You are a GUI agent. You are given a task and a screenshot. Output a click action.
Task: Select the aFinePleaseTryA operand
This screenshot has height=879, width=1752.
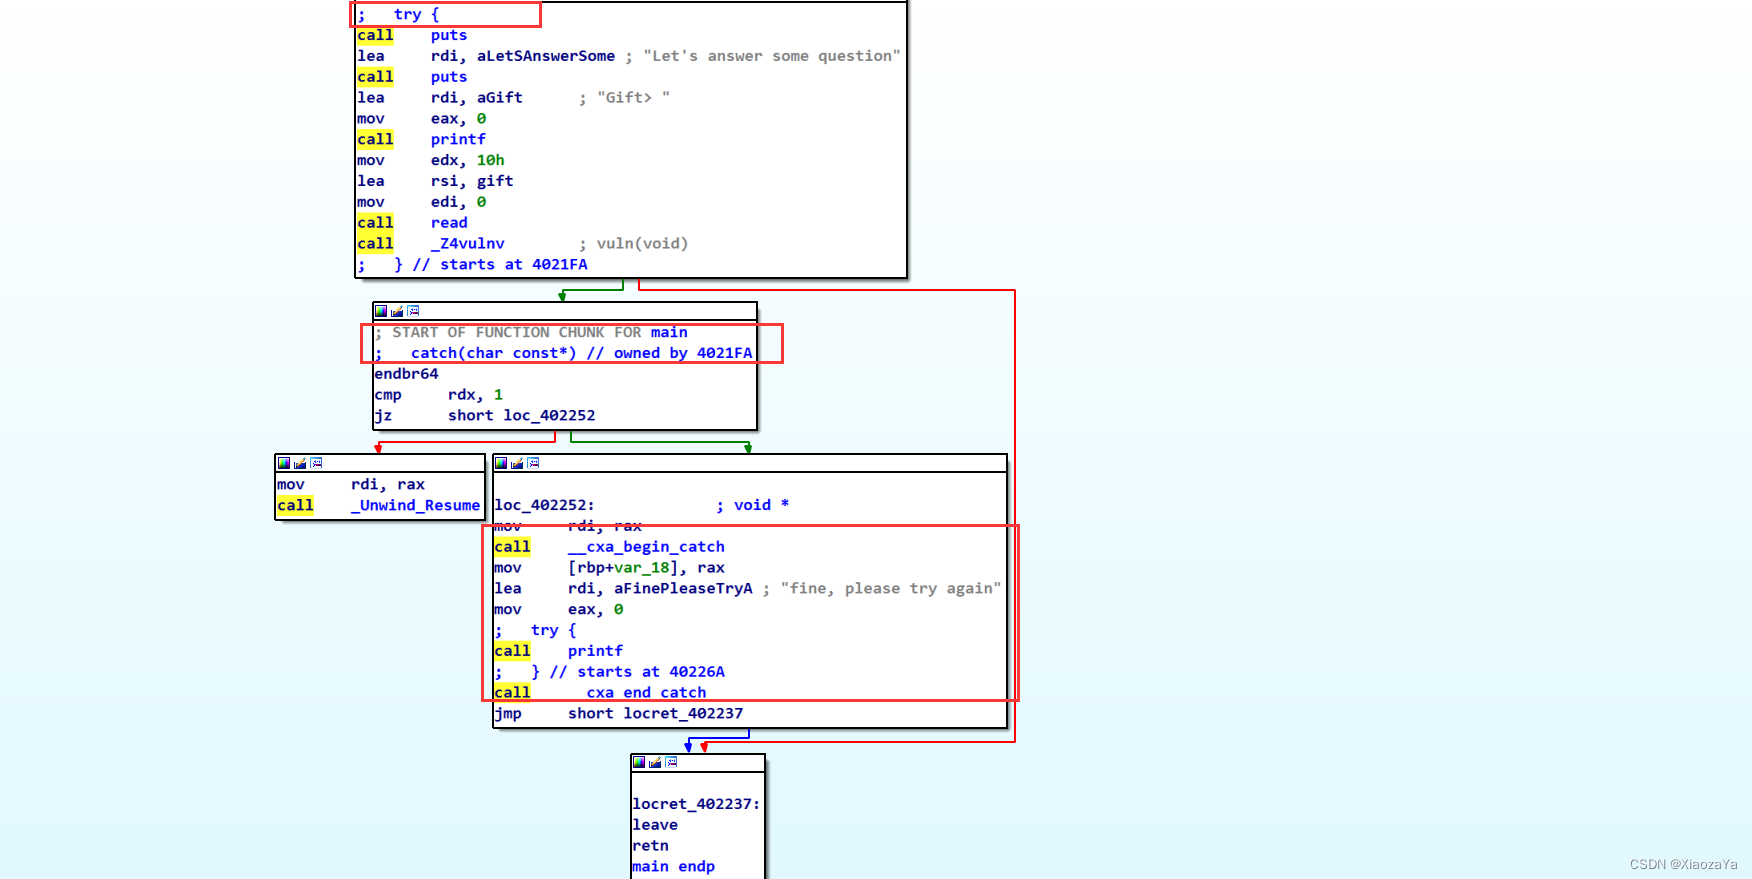pyautogui.click(x=682, y=589)
